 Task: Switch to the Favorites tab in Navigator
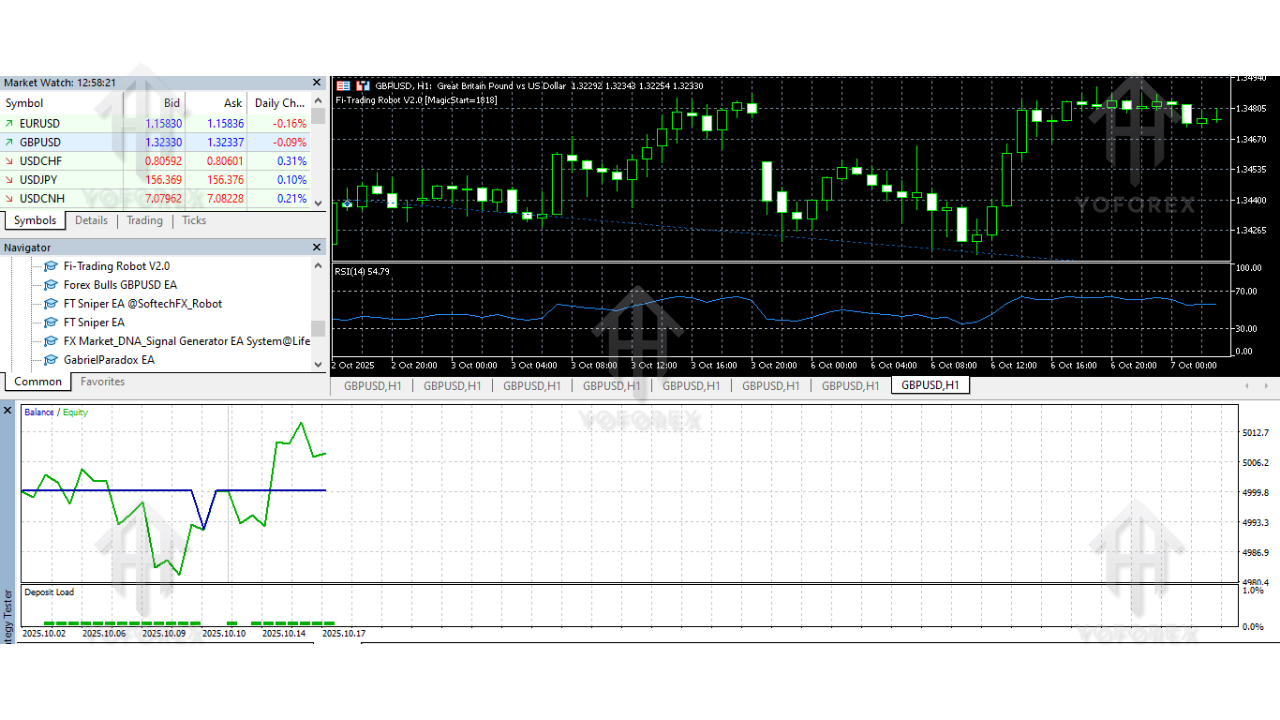coord(102,381)
